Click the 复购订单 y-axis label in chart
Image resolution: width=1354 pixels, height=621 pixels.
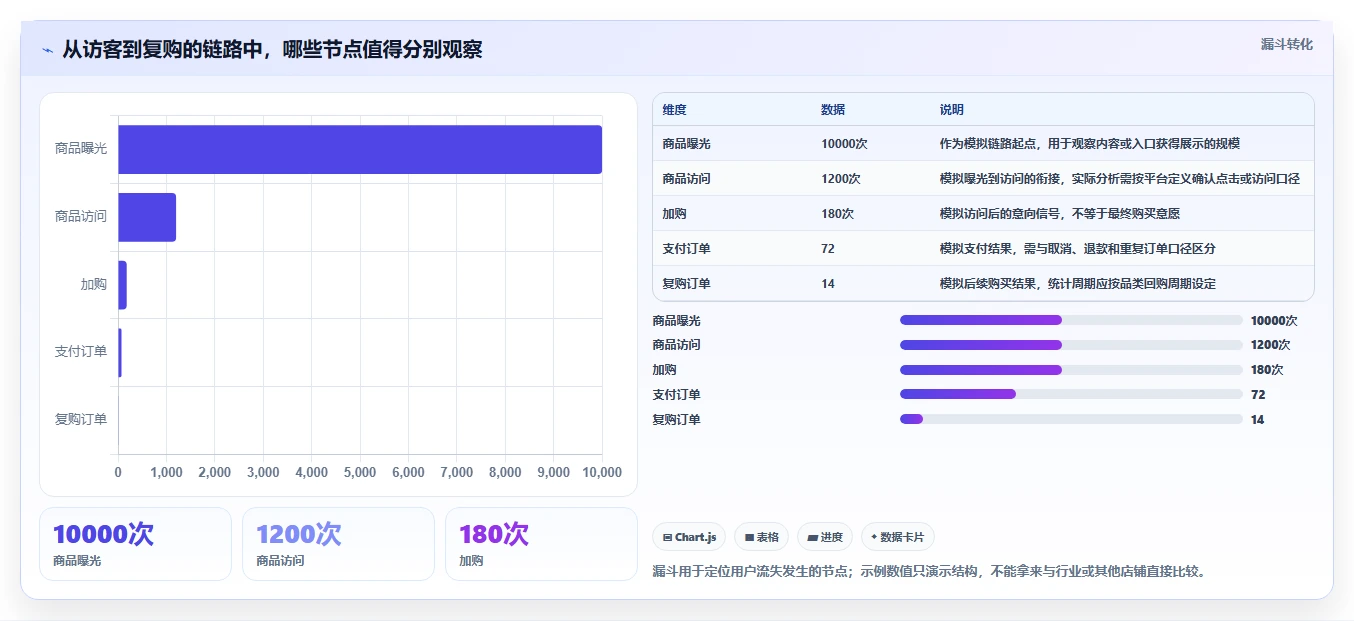click(81, 419)
